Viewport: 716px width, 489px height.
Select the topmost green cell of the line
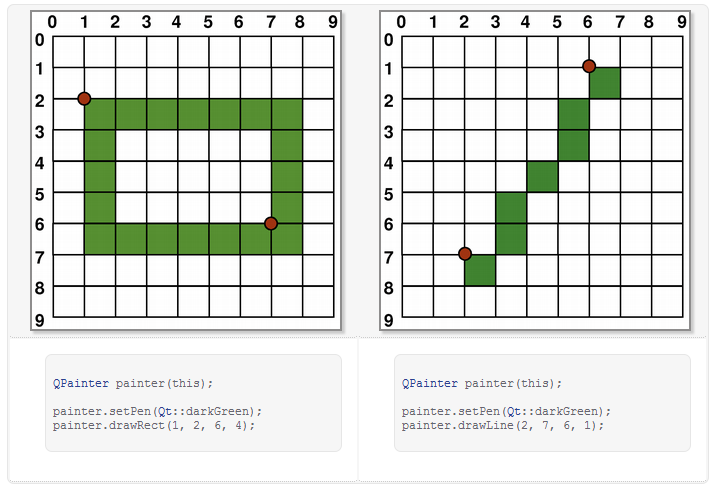coord(604,83)
